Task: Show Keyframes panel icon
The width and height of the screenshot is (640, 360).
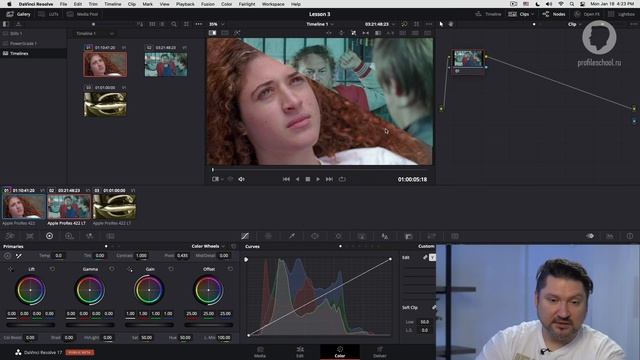Action: click(x=590, y=236)
